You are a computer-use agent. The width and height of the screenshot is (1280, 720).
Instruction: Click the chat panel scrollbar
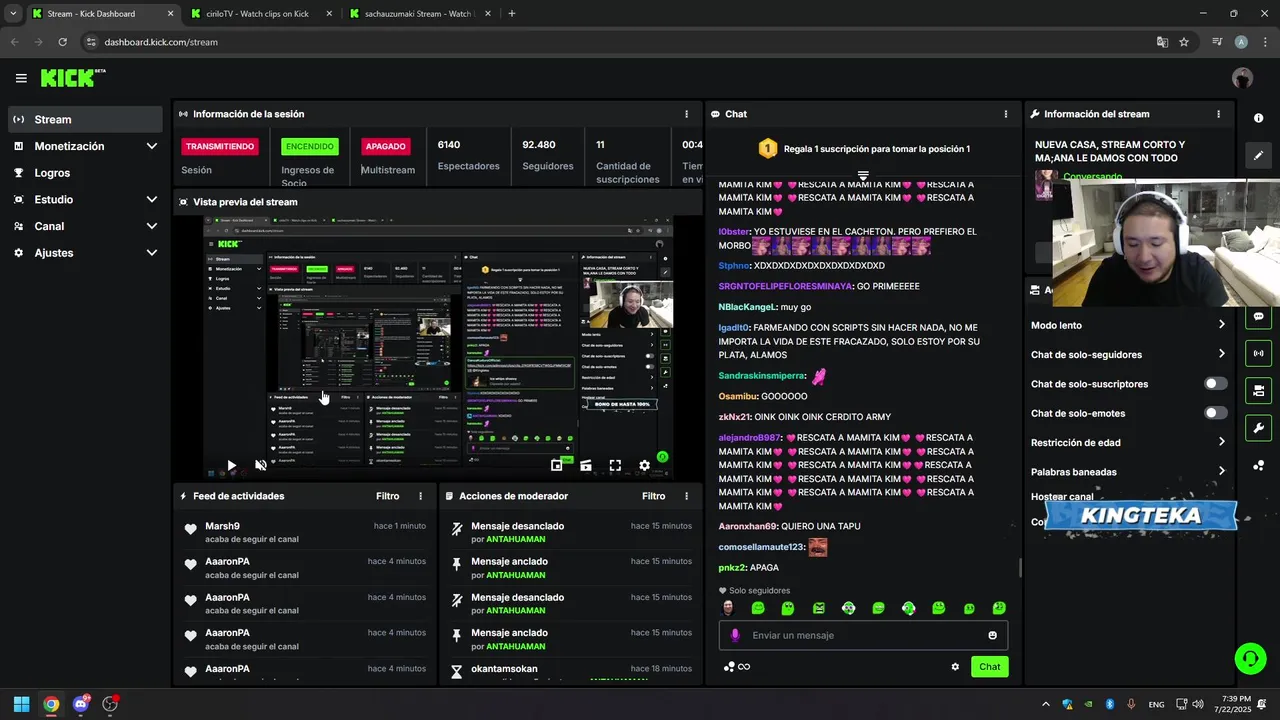pos(1020,567)
